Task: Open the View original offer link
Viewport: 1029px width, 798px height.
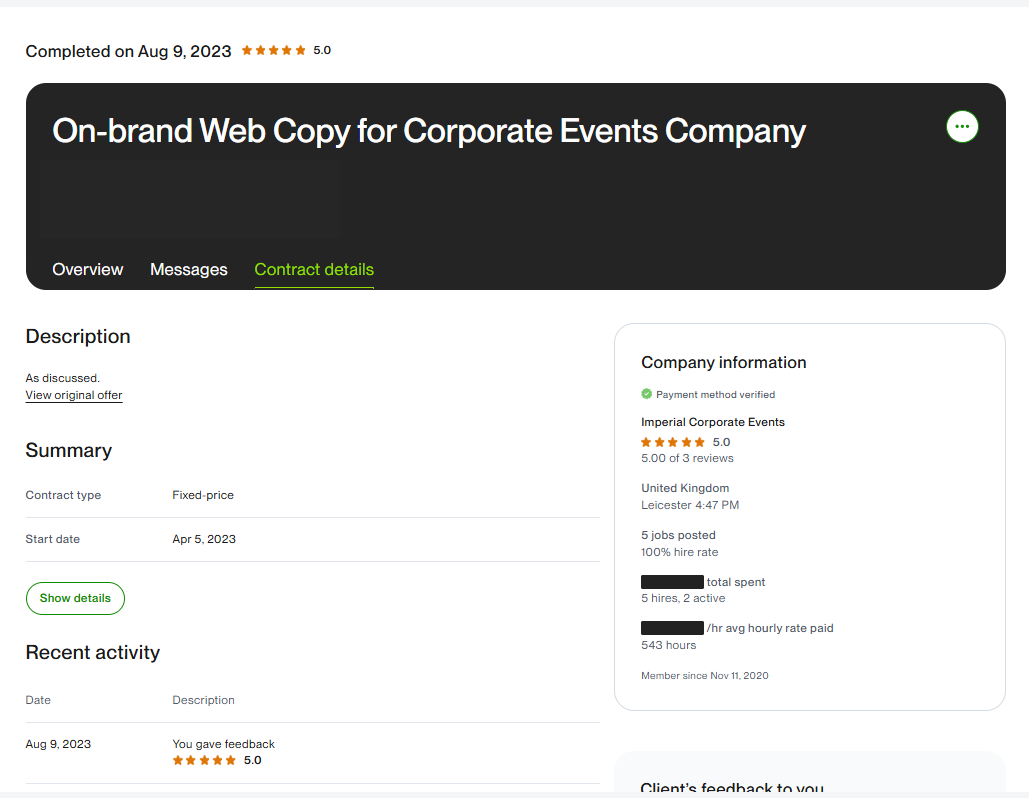Action: (74, 395)
